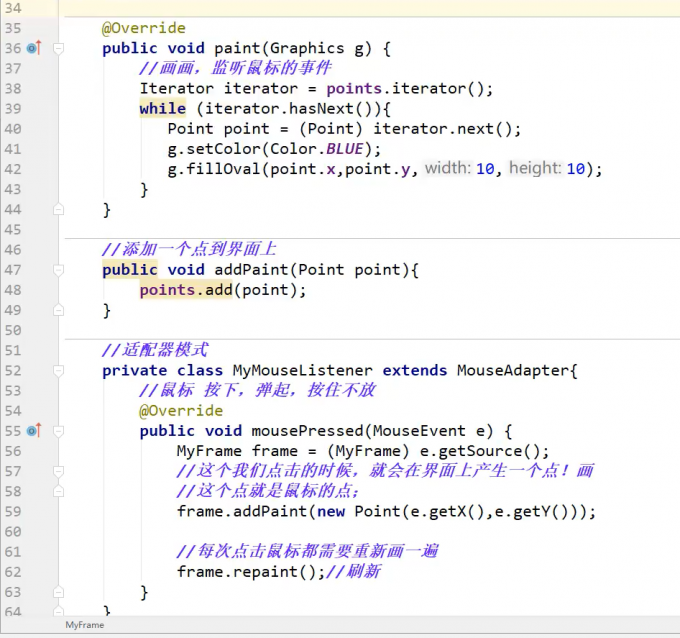
Task: Collapse the paint method using its fold marker
Action: 58,48
